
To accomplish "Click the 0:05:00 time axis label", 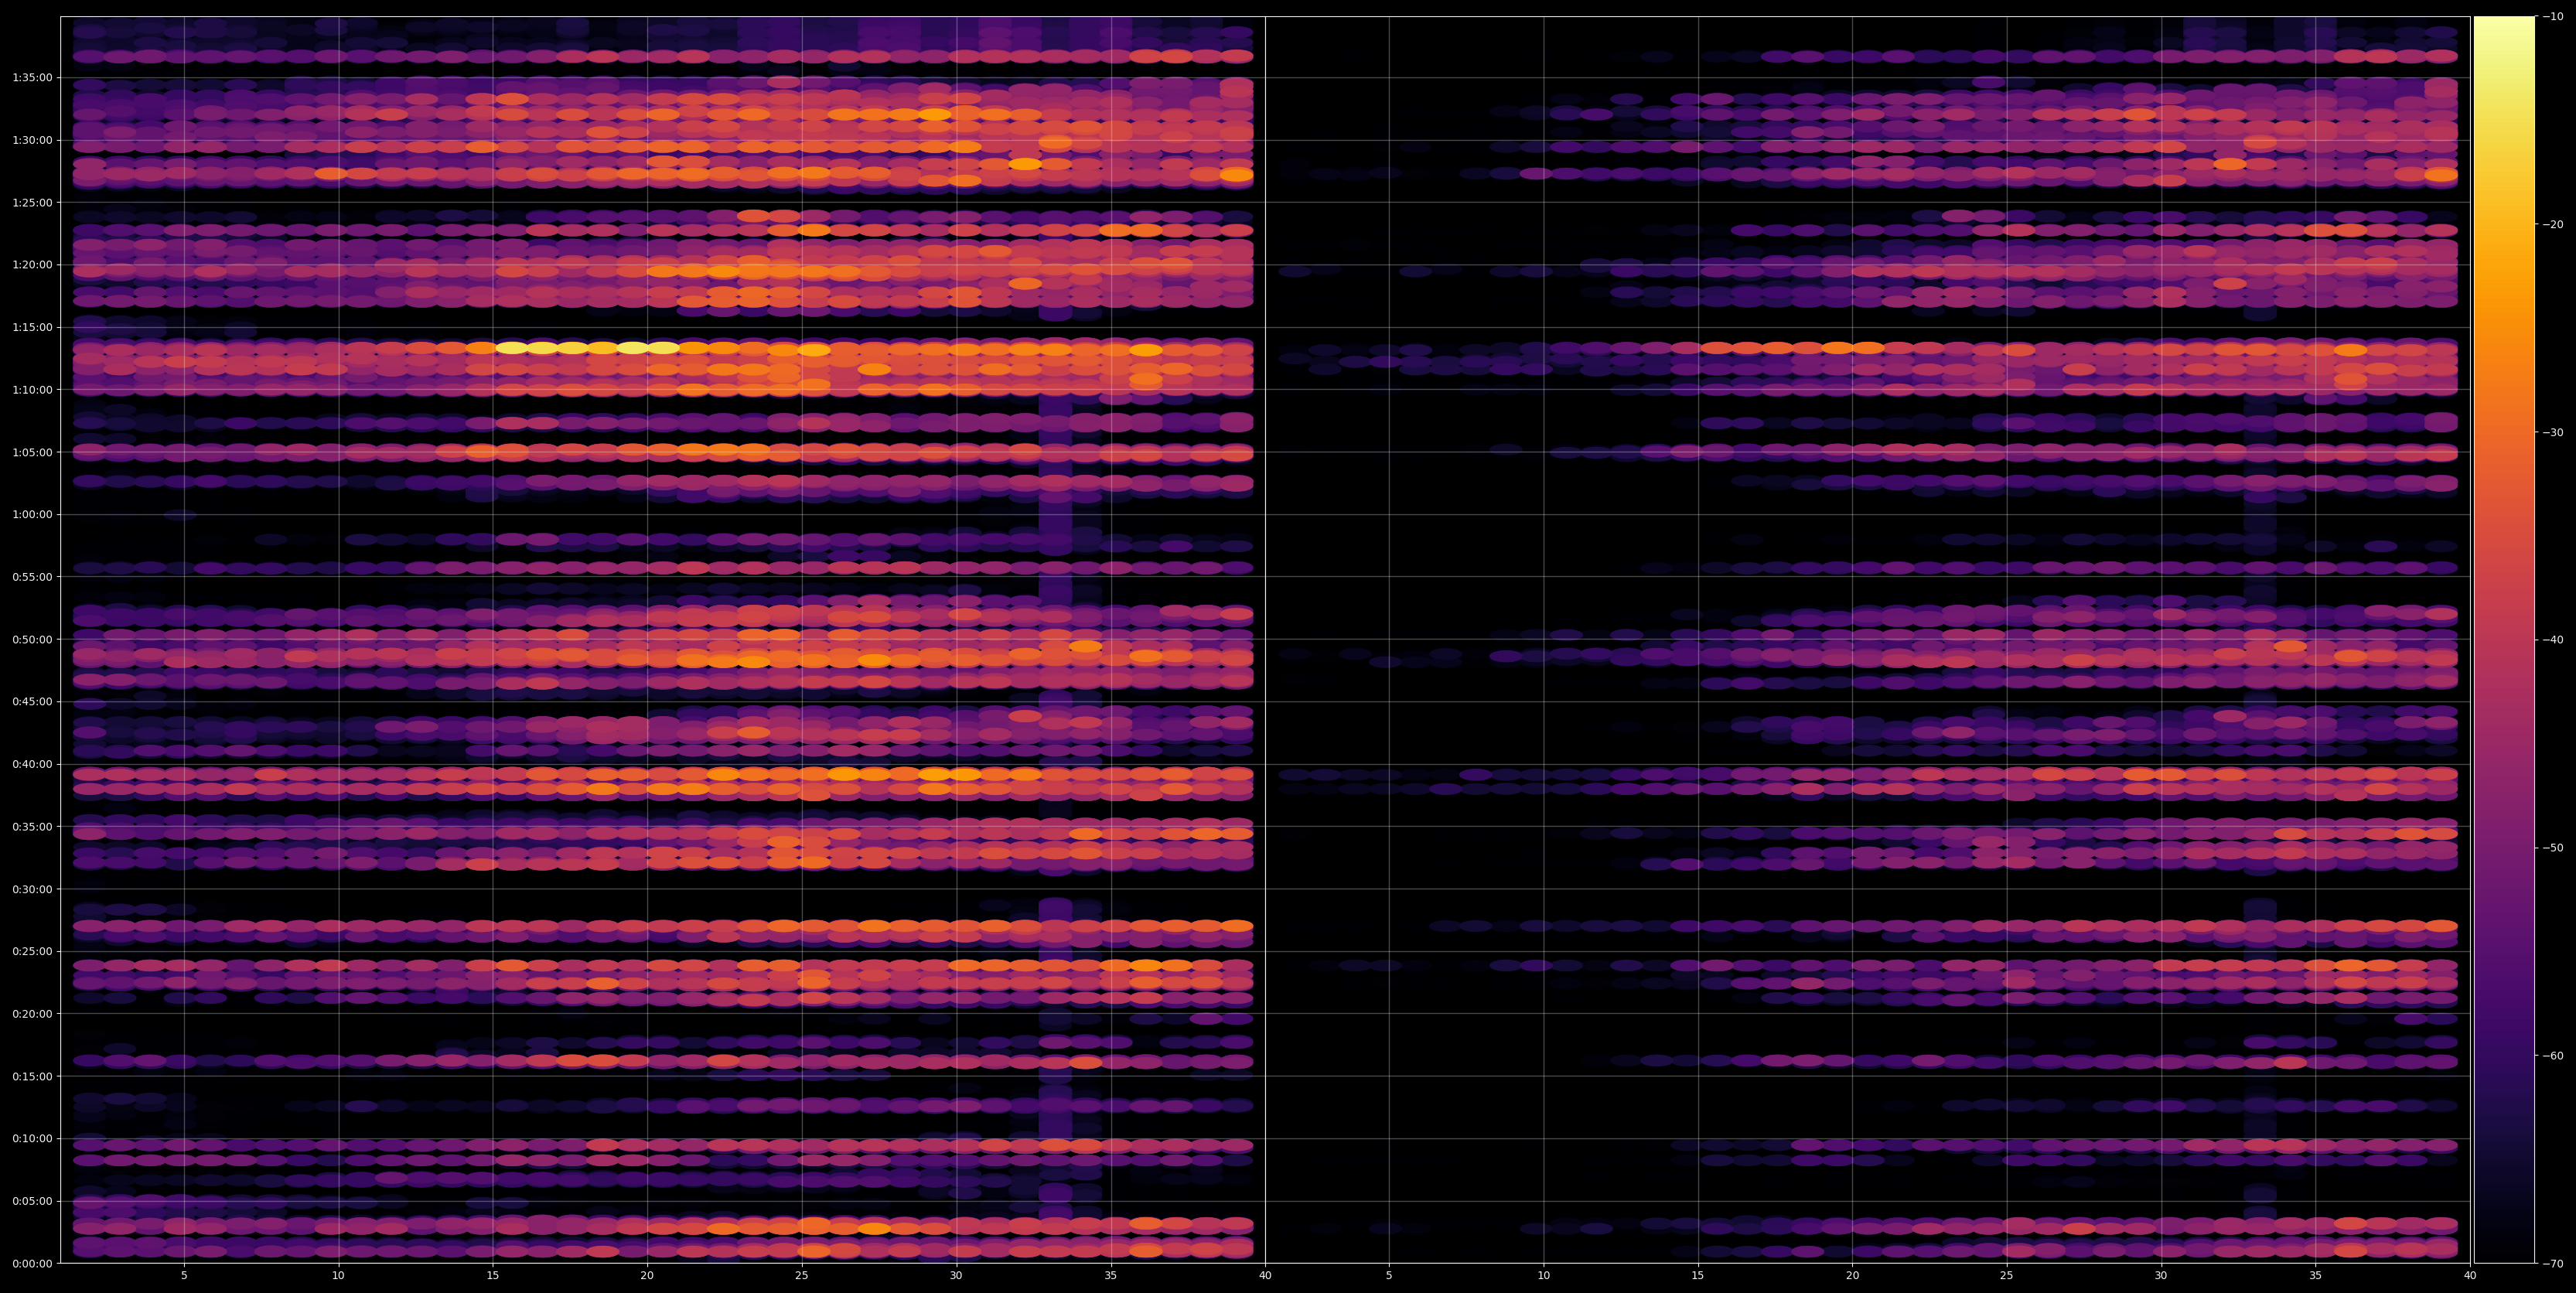I will coord(32,1201).
